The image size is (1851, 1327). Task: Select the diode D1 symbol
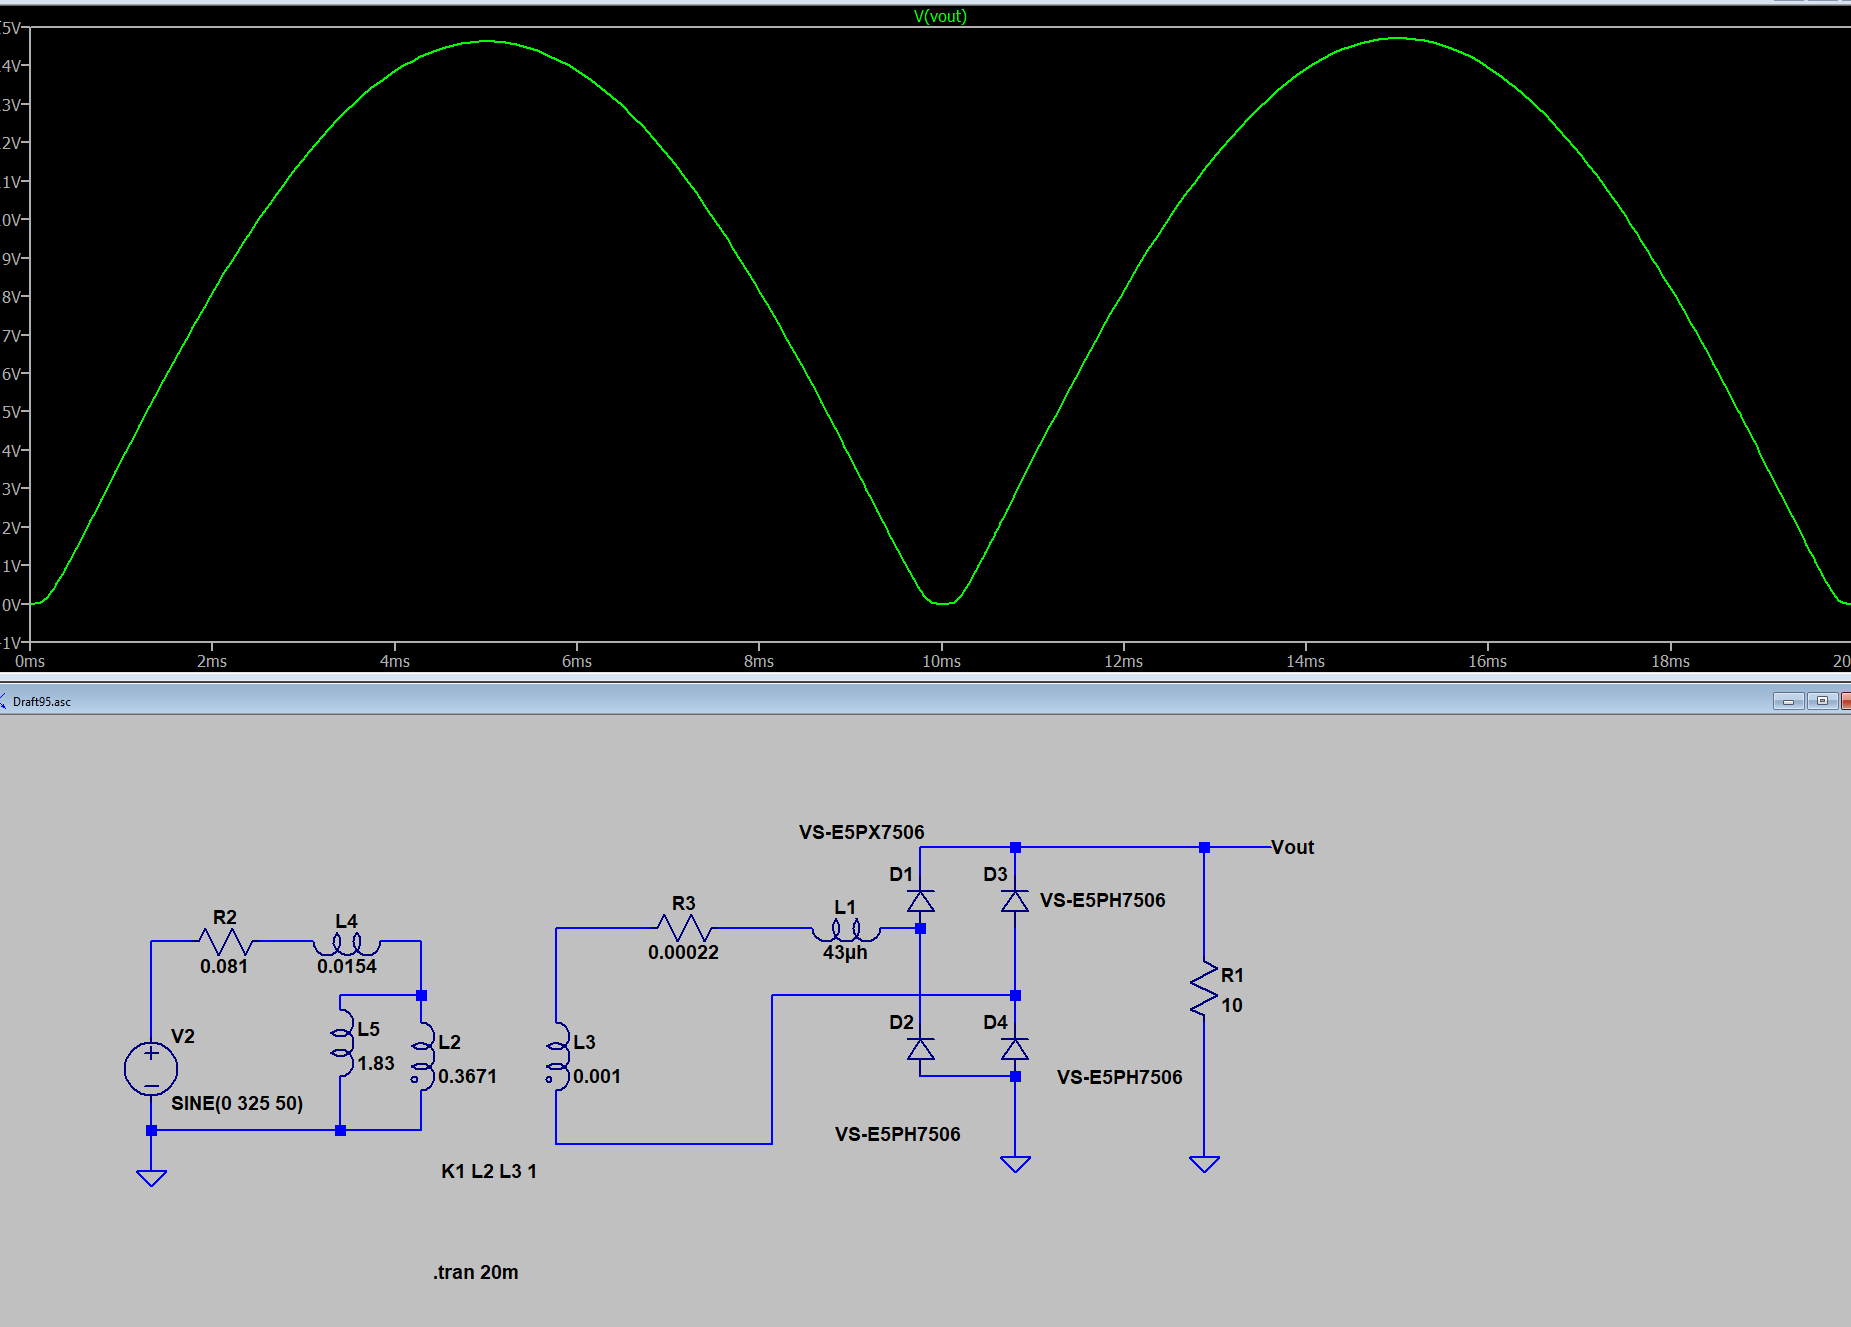[x=921, y=901]
